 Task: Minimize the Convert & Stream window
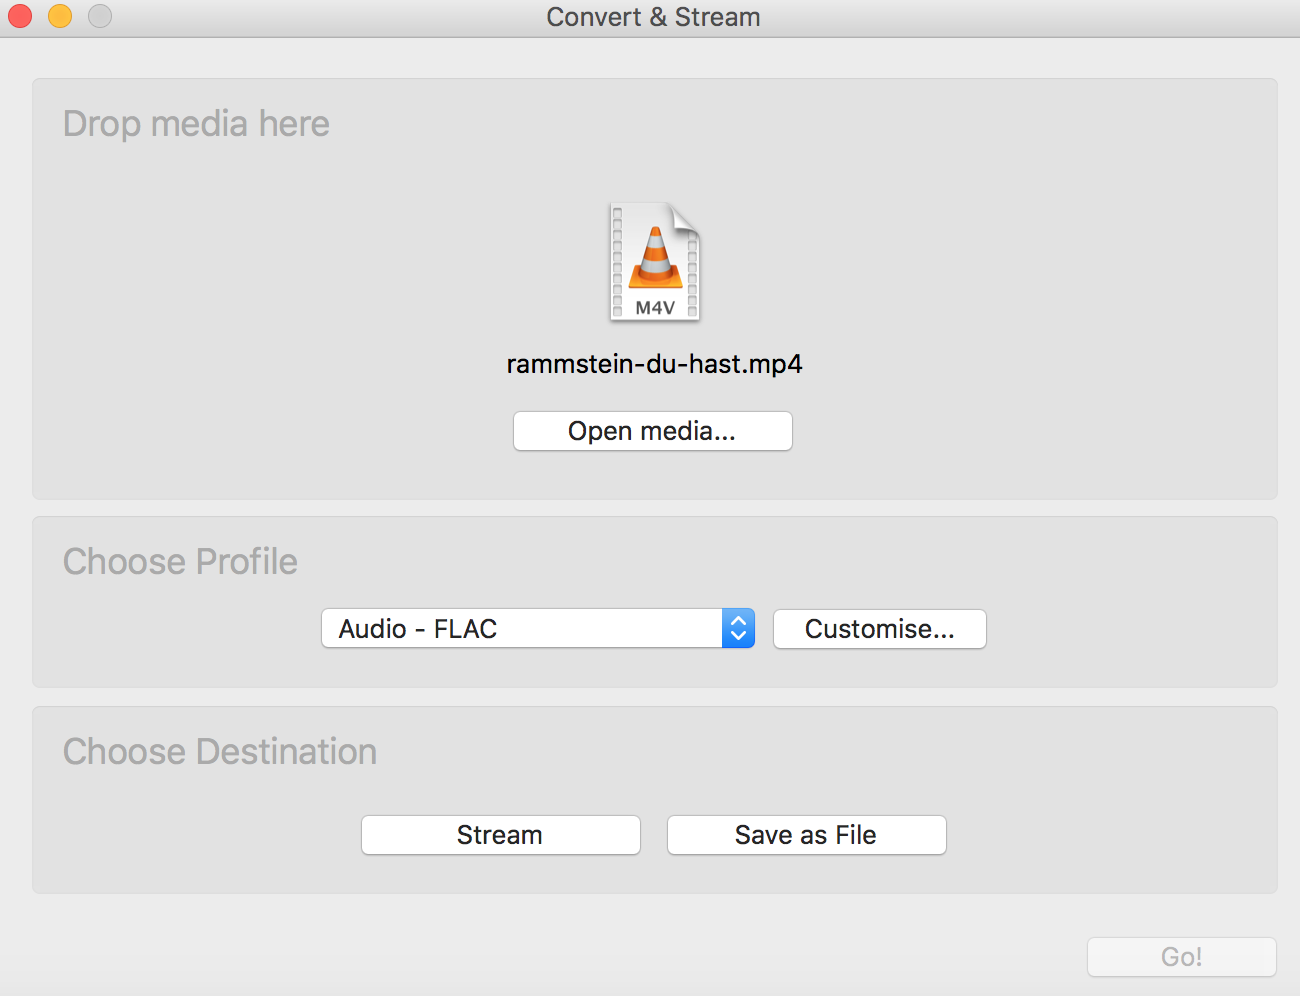(x=60, y=16)
